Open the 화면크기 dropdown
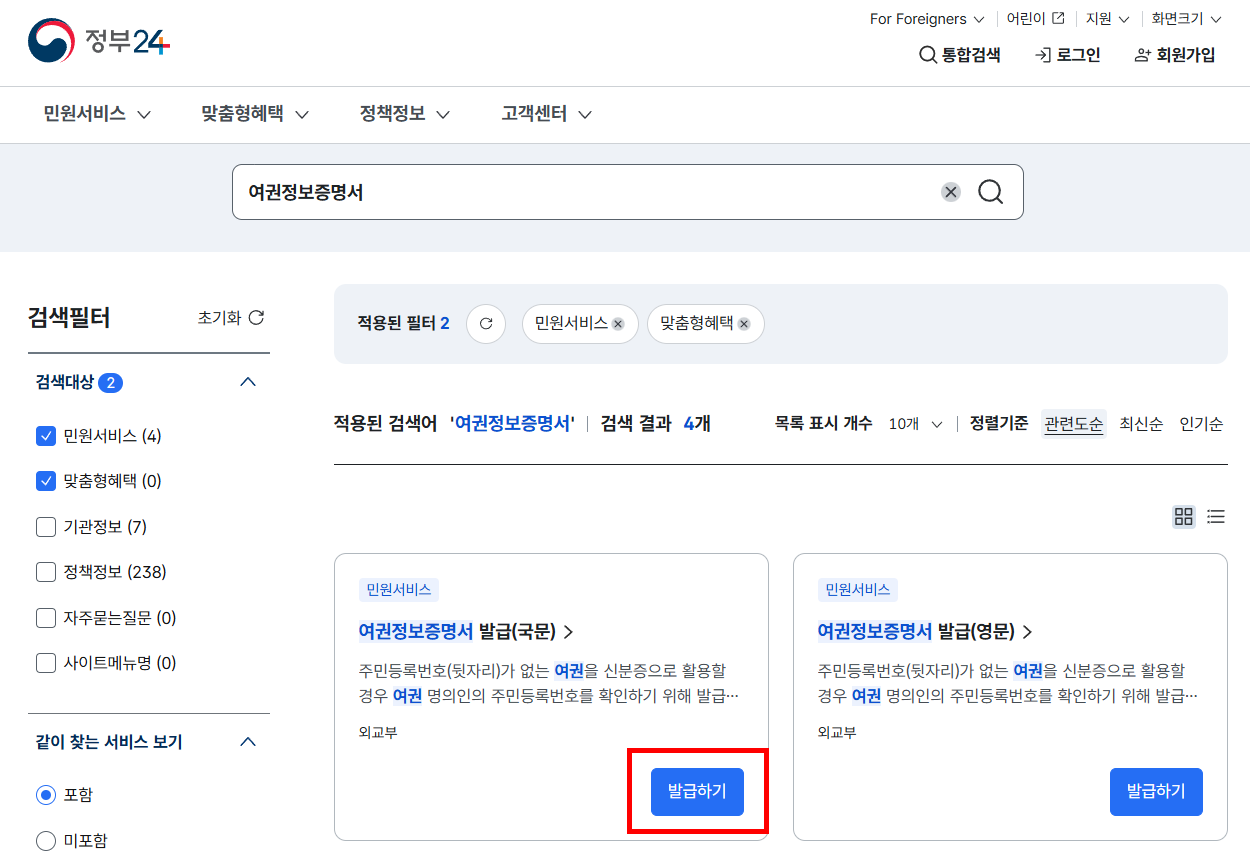The height and width of the screenshot is (859, 1250). point(1186,19)
